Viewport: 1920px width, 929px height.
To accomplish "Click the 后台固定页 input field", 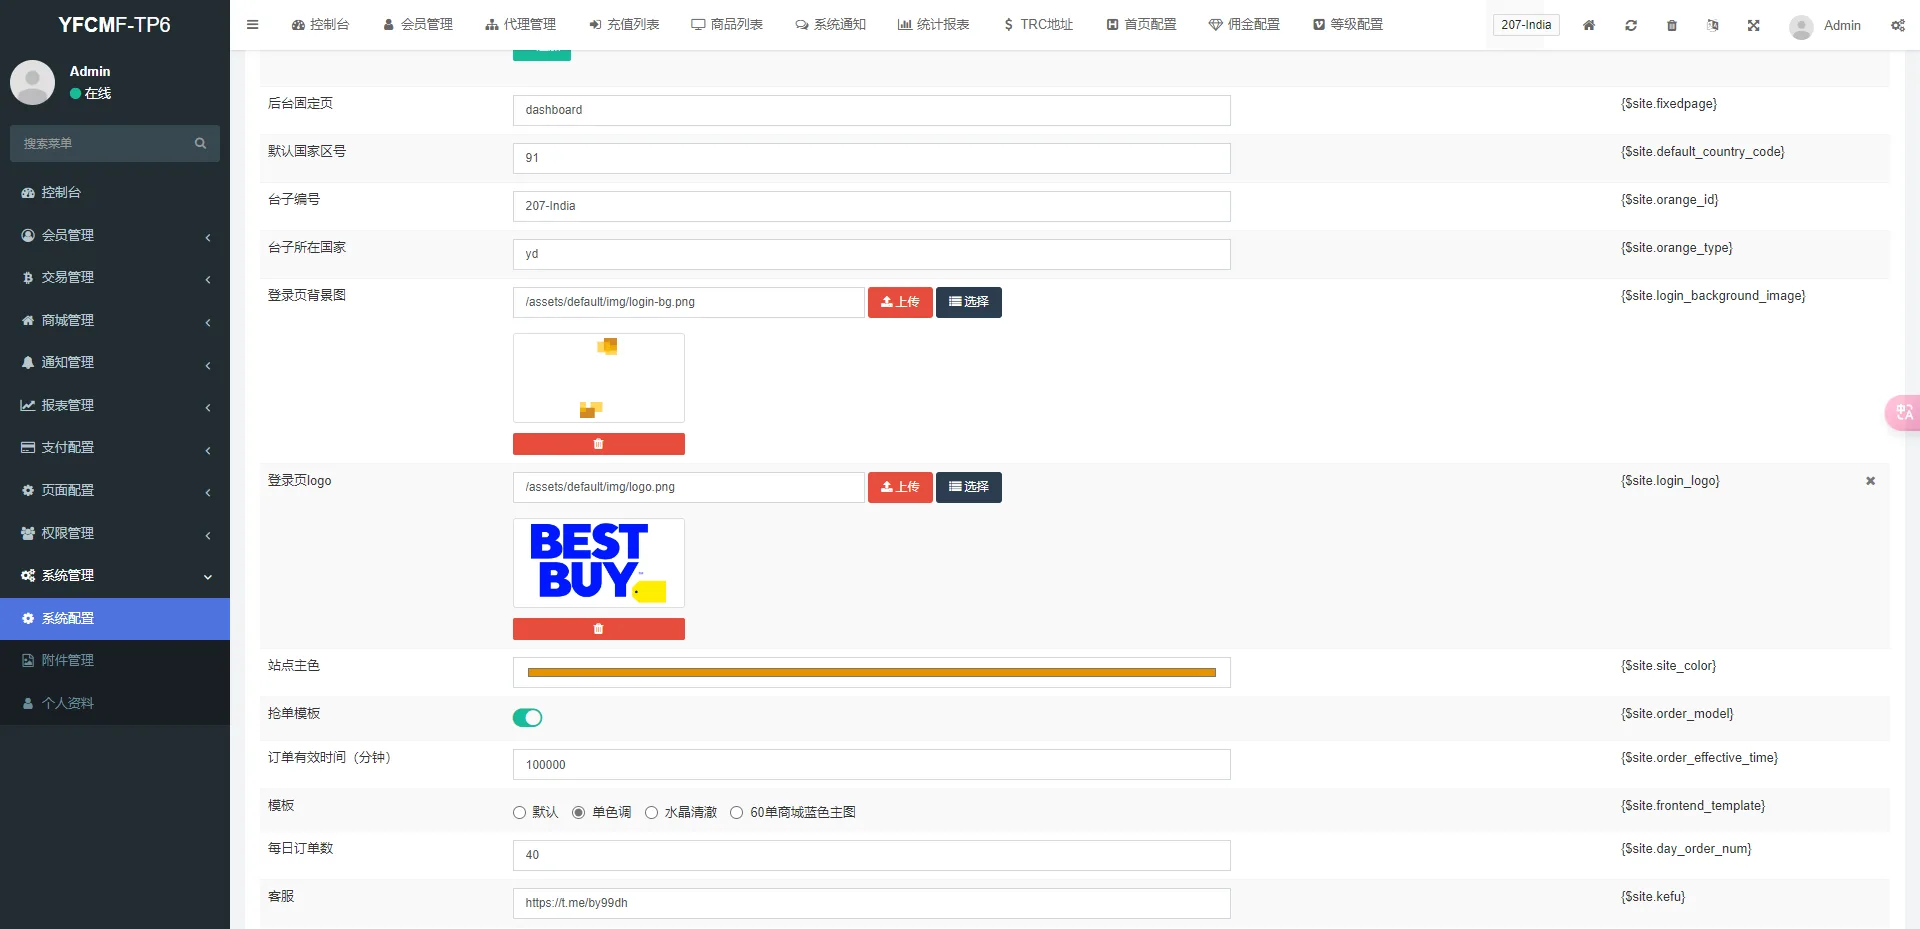I will (x=872, y=110).
